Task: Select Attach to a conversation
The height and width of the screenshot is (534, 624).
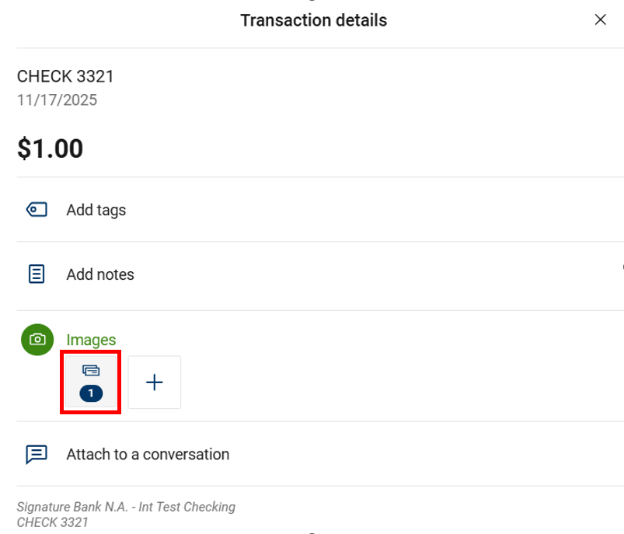Action: click(148, 454)
